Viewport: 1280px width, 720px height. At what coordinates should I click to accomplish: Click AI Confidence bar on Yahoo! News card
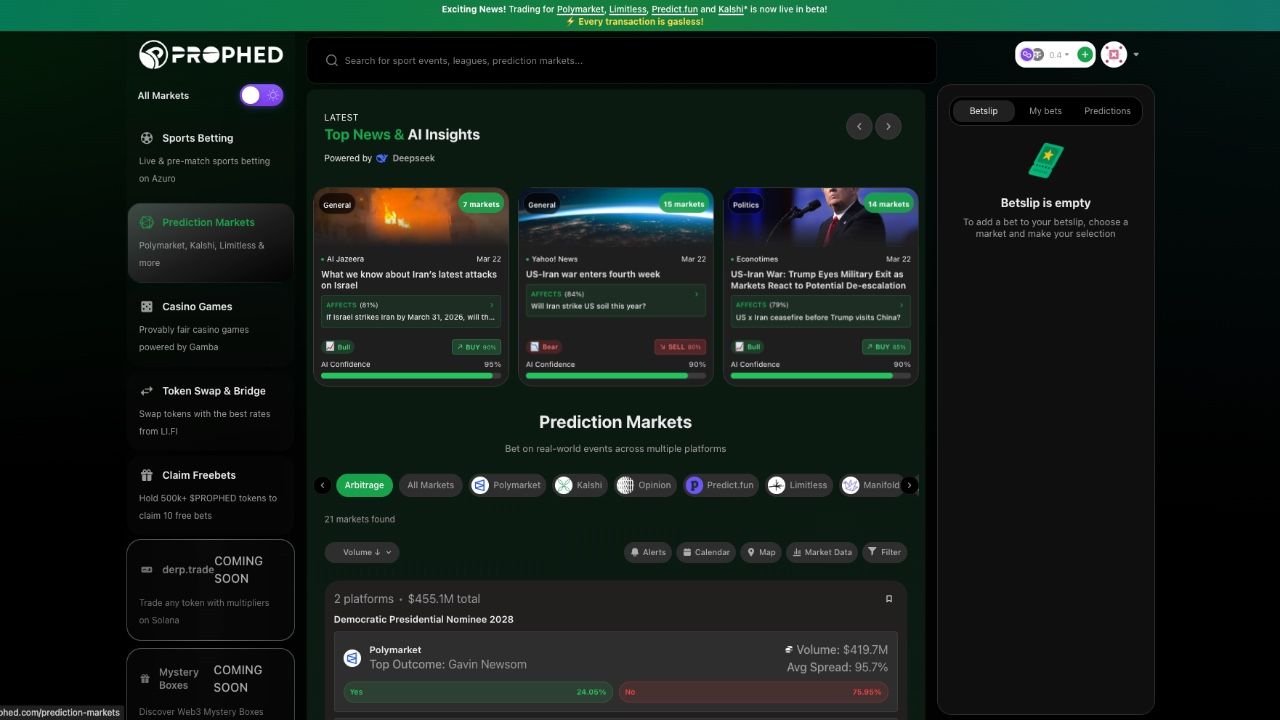pyautogui.click(x=616, y=376)
